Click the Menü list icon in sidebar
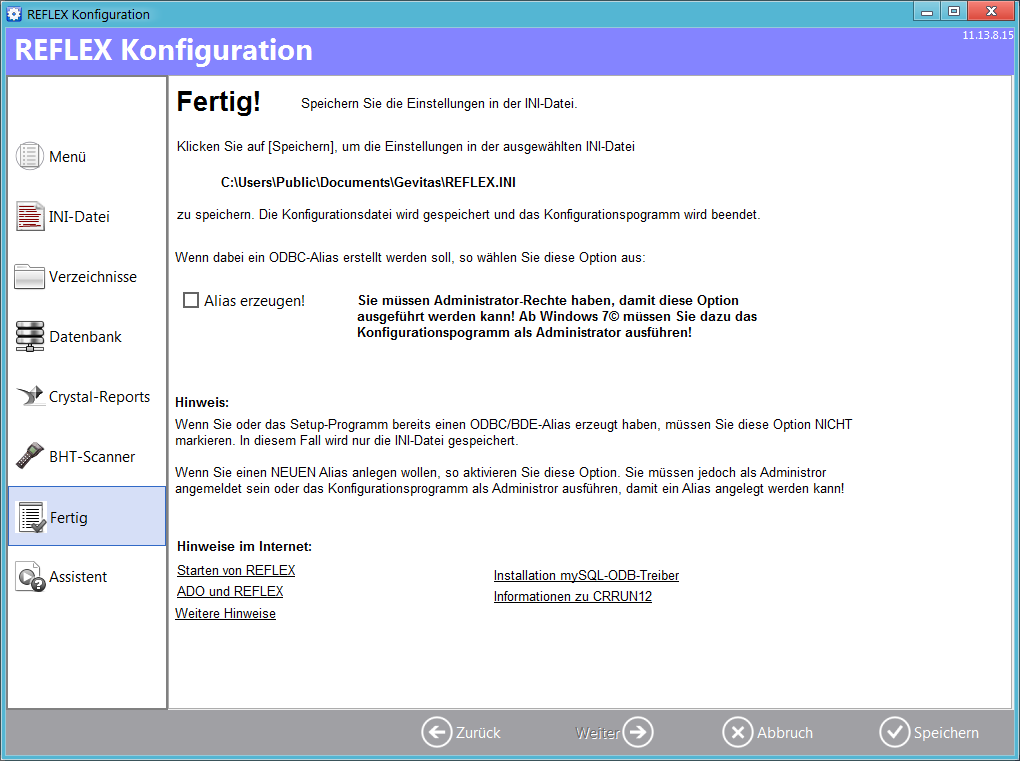Image resolution: width=1020 pixels, height=761 pixels. coord(30,156)
